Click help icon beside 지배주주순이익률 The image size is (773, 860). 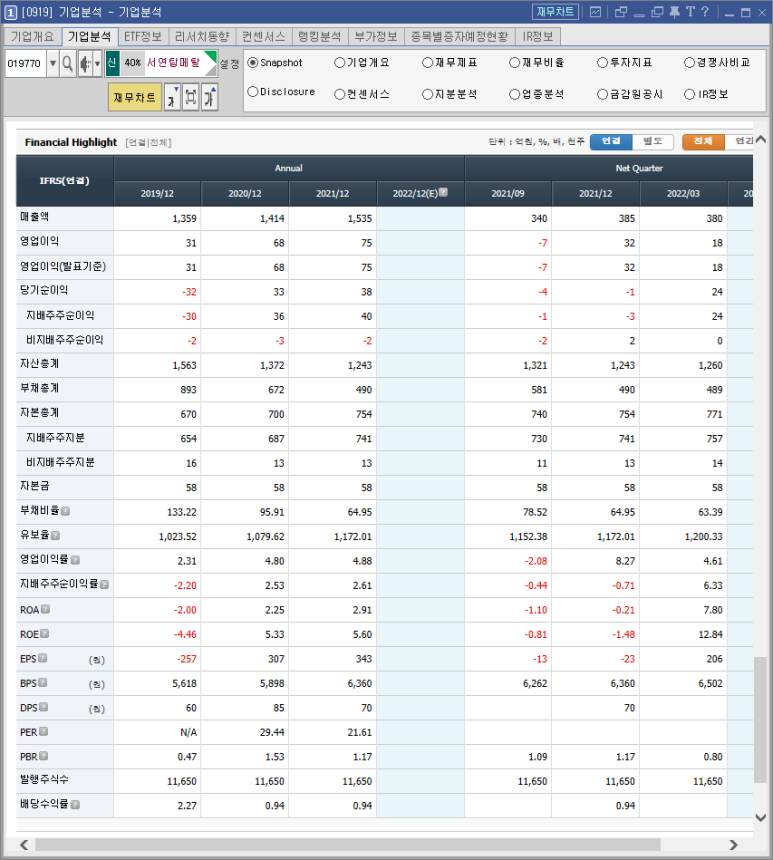pyautogui.click(x=104, y=585)
